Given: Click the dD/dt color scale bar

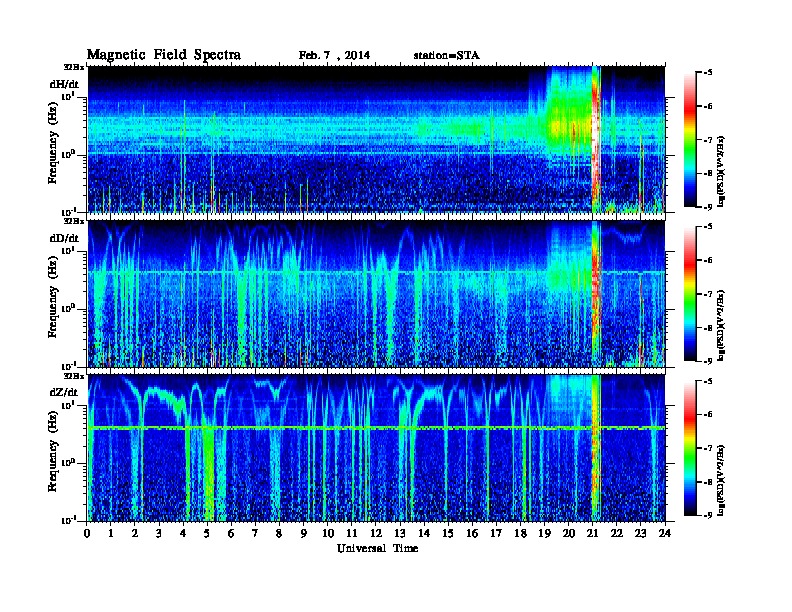Looking at the screenshot, I should click(x=690, y=293).
